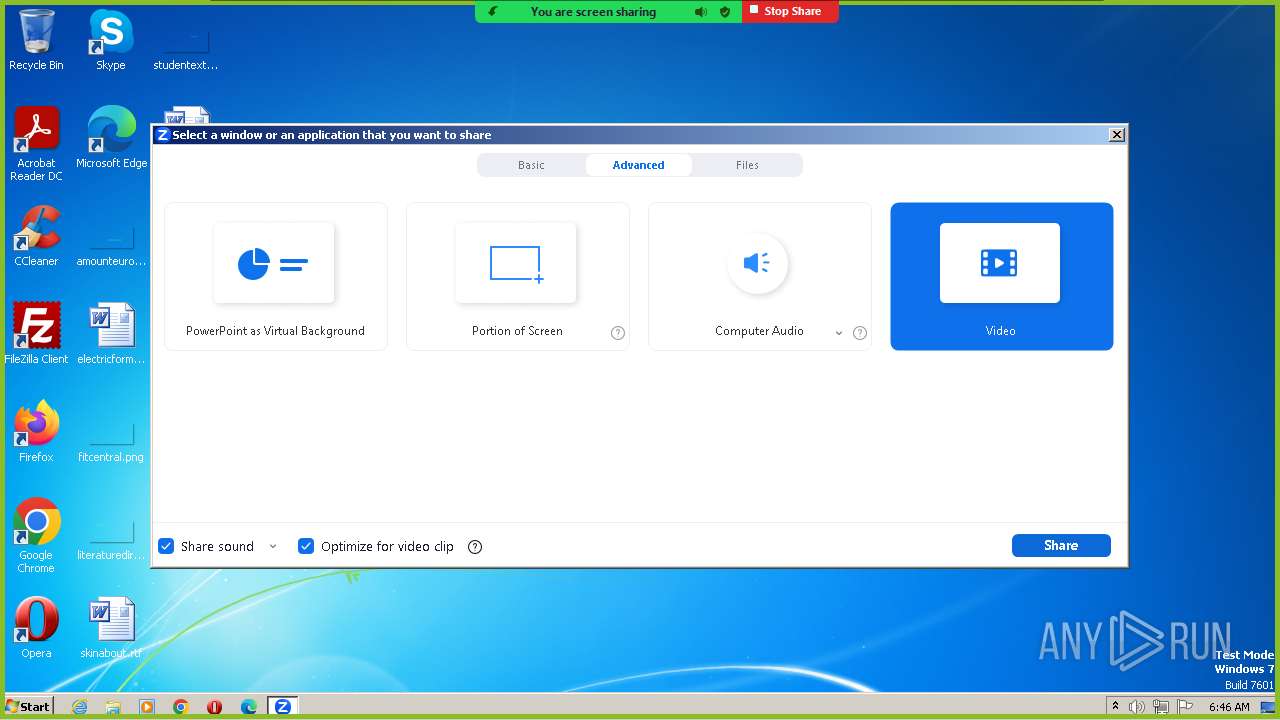Switch to the Files tab
This screenshot has width=1280, height=720.
[x=747, y=165]
